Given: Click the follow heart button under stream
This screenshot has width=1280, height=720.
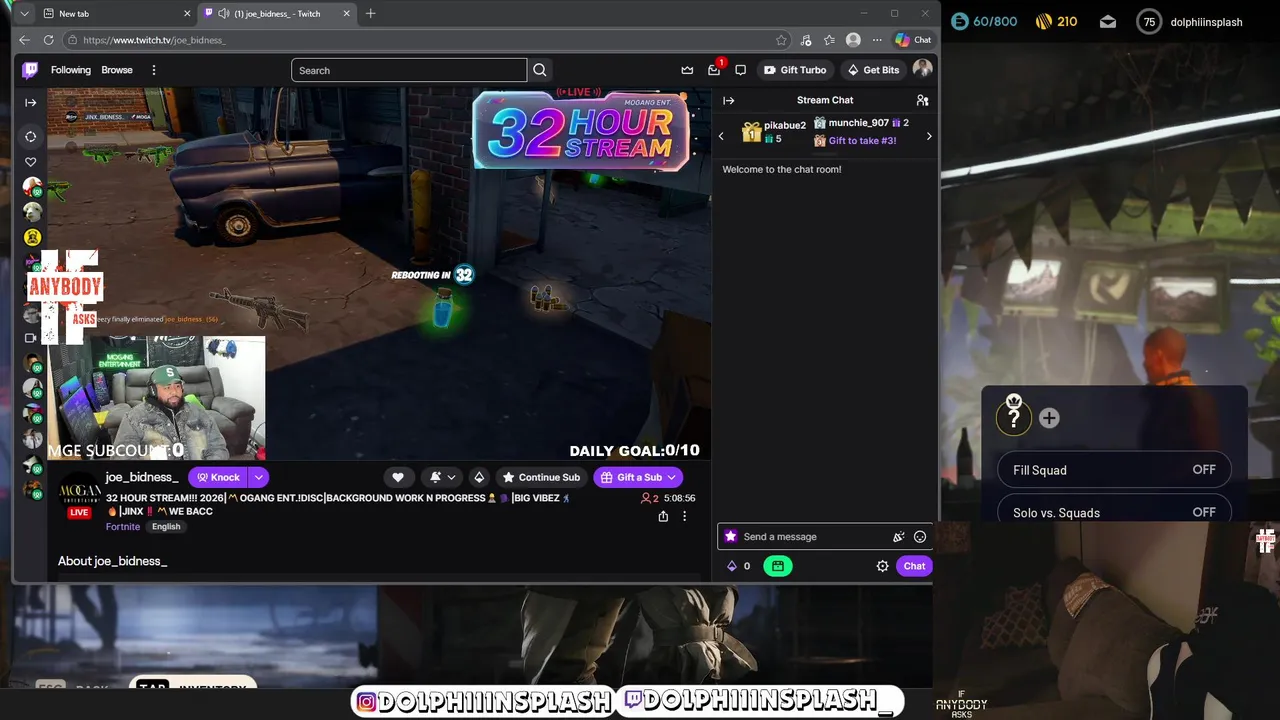Looking at the screenshot, I should coord(398,477).
